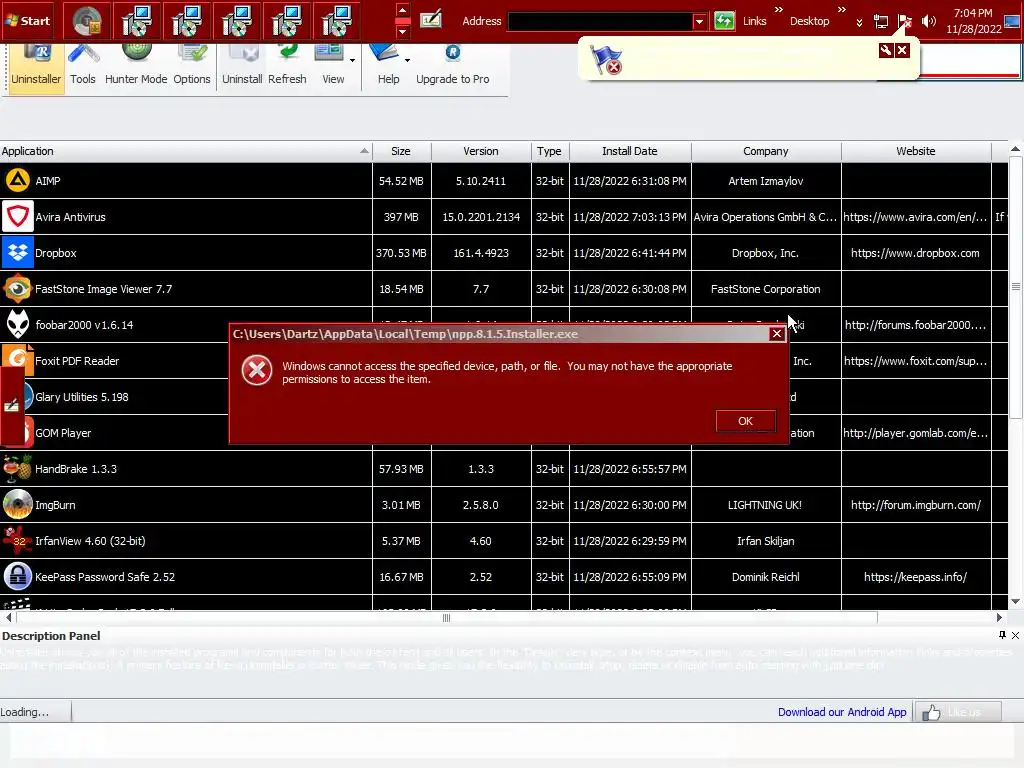The image size is (1024, 768).
Task: Sort by the Size column header
Action: (x=401, y=151)
